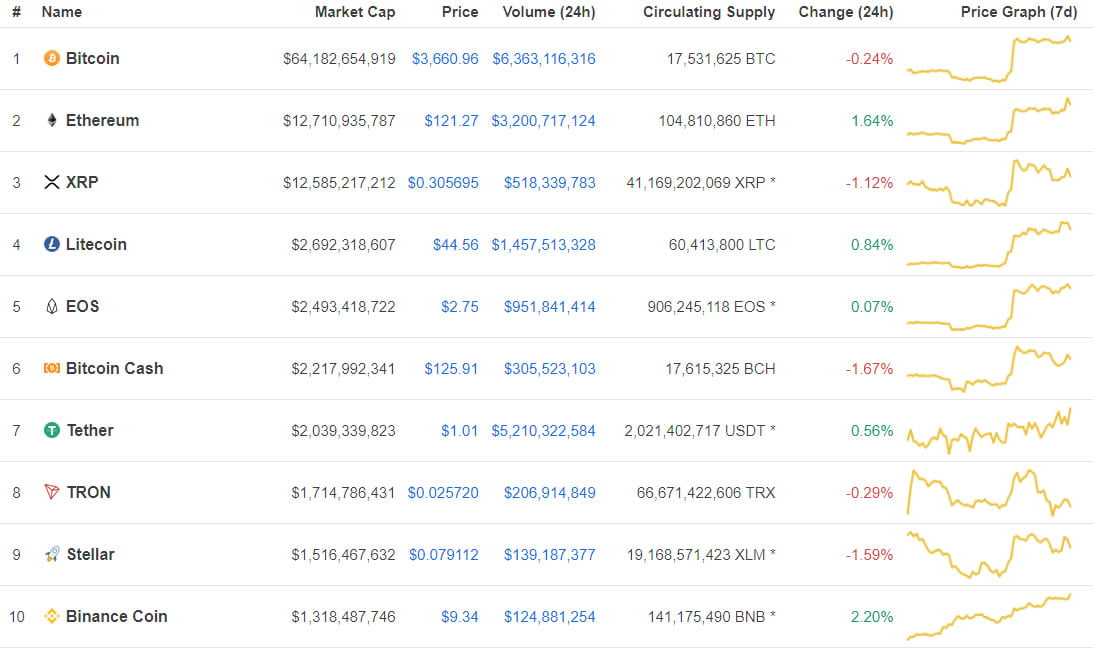This screenshot has height=648, width=1093.
Task: Open XRP 7-day price graph
Action: [x=989, y=183]
